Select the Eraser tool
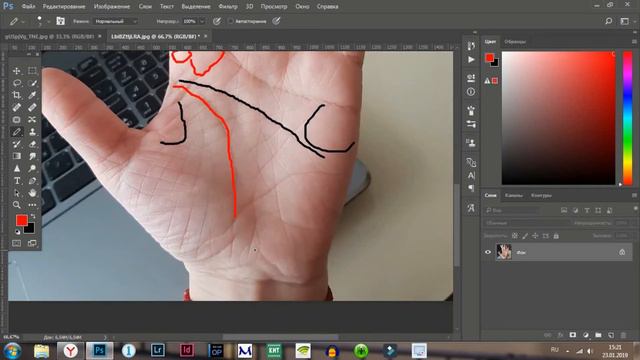This screenshot has height=360, width=640. pos(32,144)
